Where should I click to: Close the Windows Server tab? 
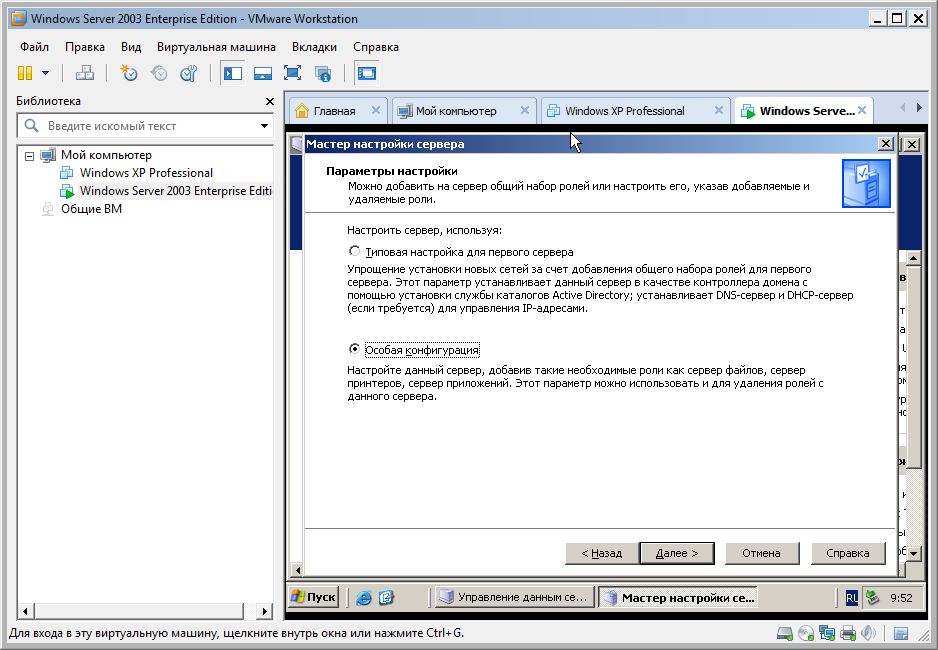point(862,110)
